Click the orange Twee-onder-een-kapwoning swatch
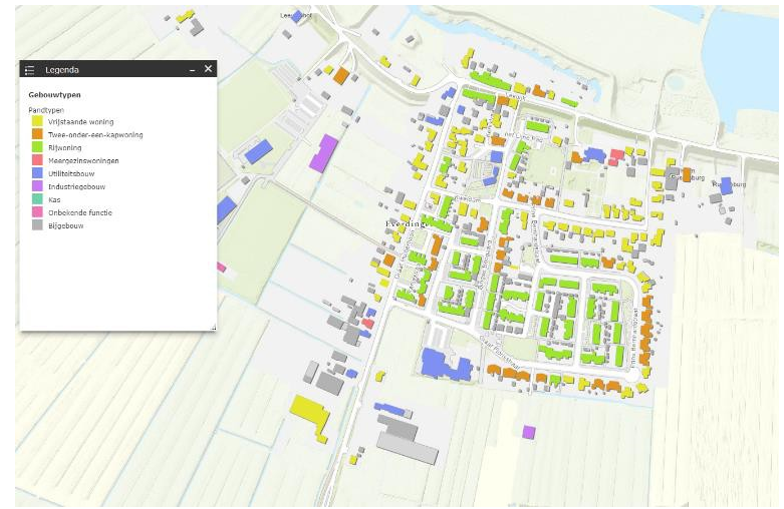This screenshot has height=509, width=784. tap(37, 134)
